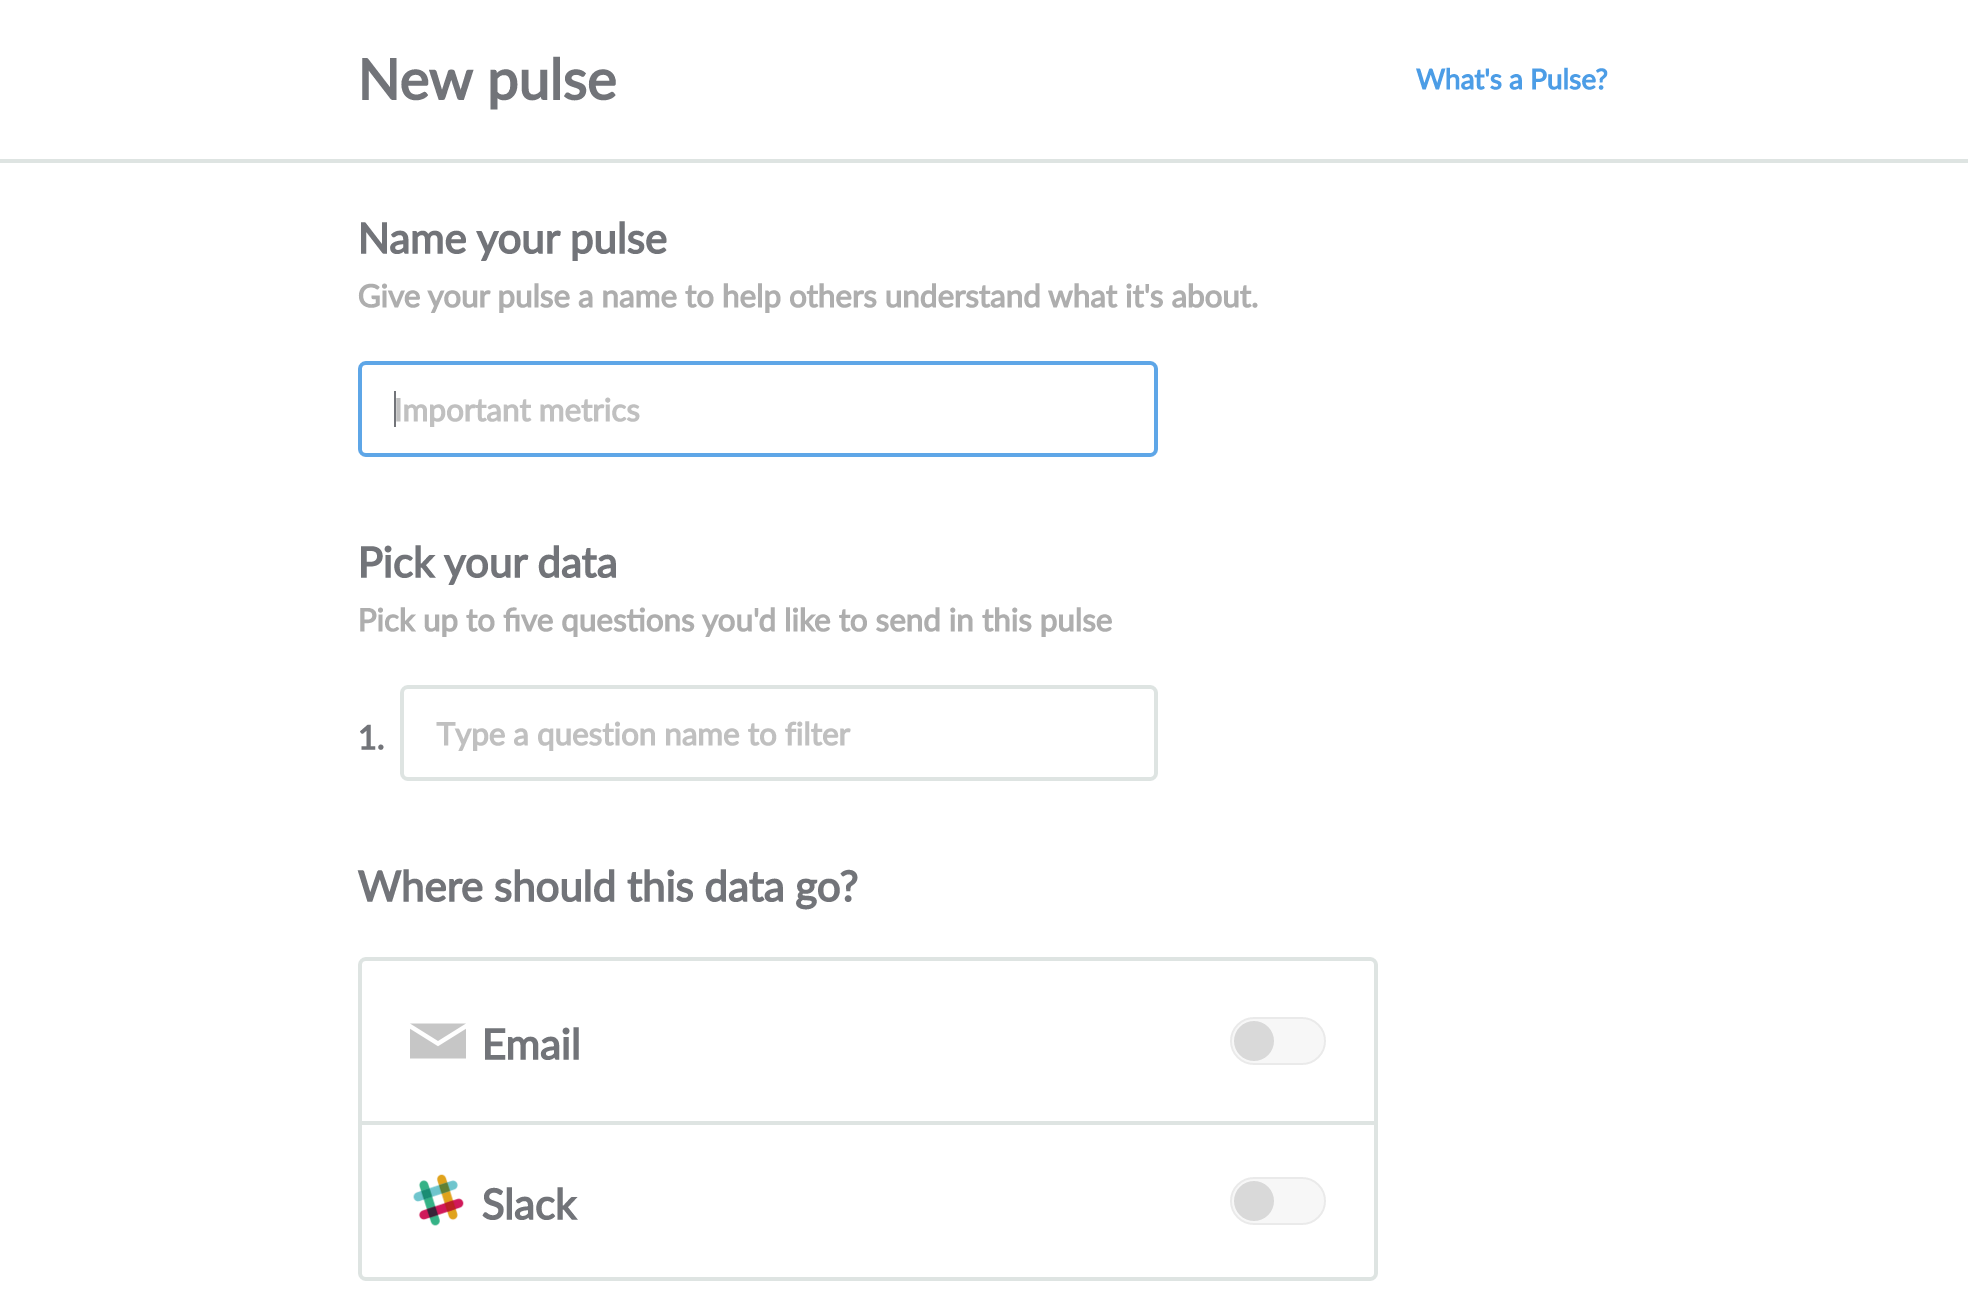Viewport: 1968px width, 1299px height.
Task: Click the "Pick up to five questions" hint
Action: tap(734, 621)
